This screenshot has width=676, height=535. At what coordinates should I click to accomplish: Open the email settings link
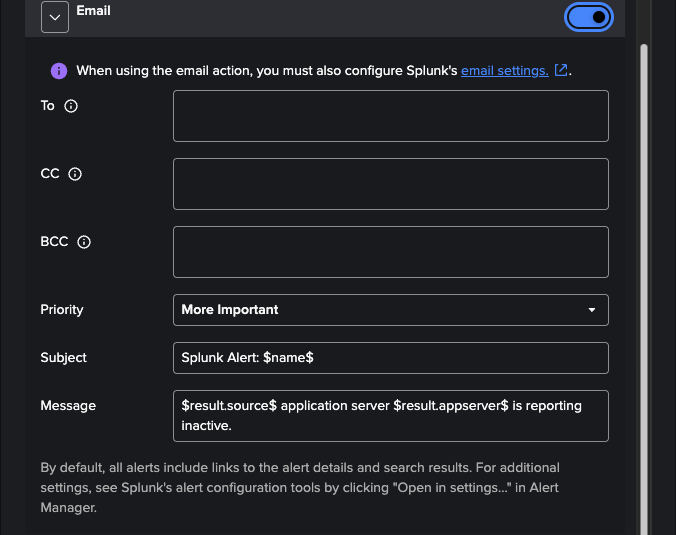point(504,71)
